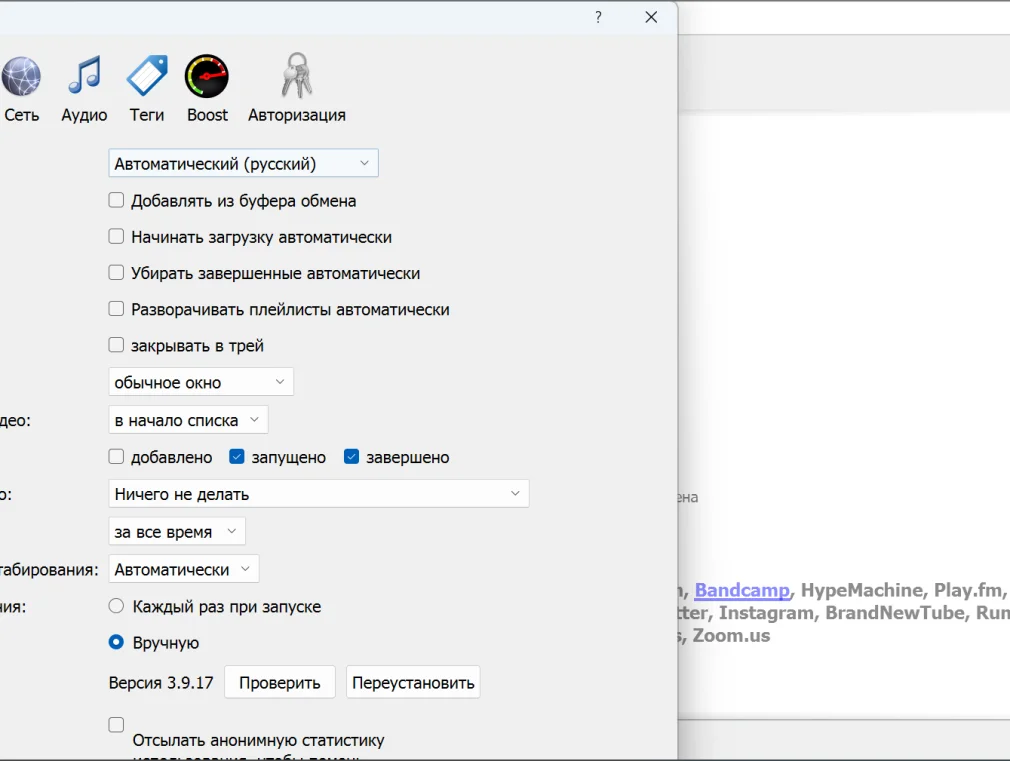1010x761 pixels.
Task: Enable 'Добавлять из буфера обмена' checkbox
Action: click(x=117, y=200)
